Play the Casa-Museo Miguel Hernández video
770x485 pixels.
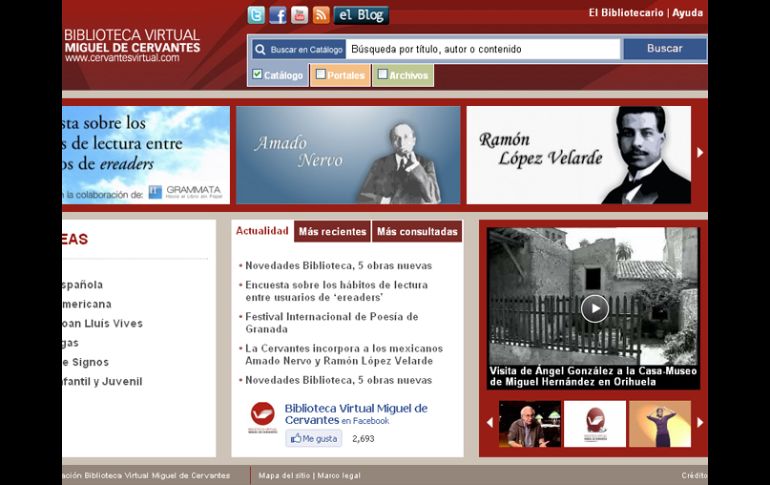pos(594,308)
